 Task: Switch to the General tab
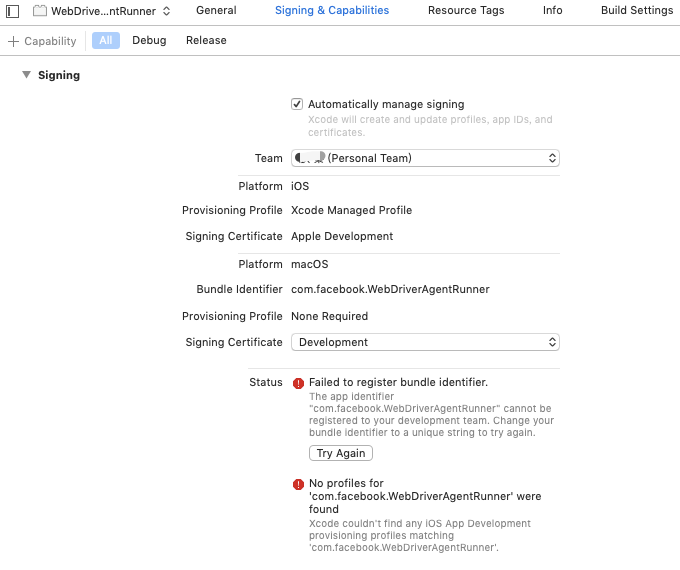coord(216,10)
